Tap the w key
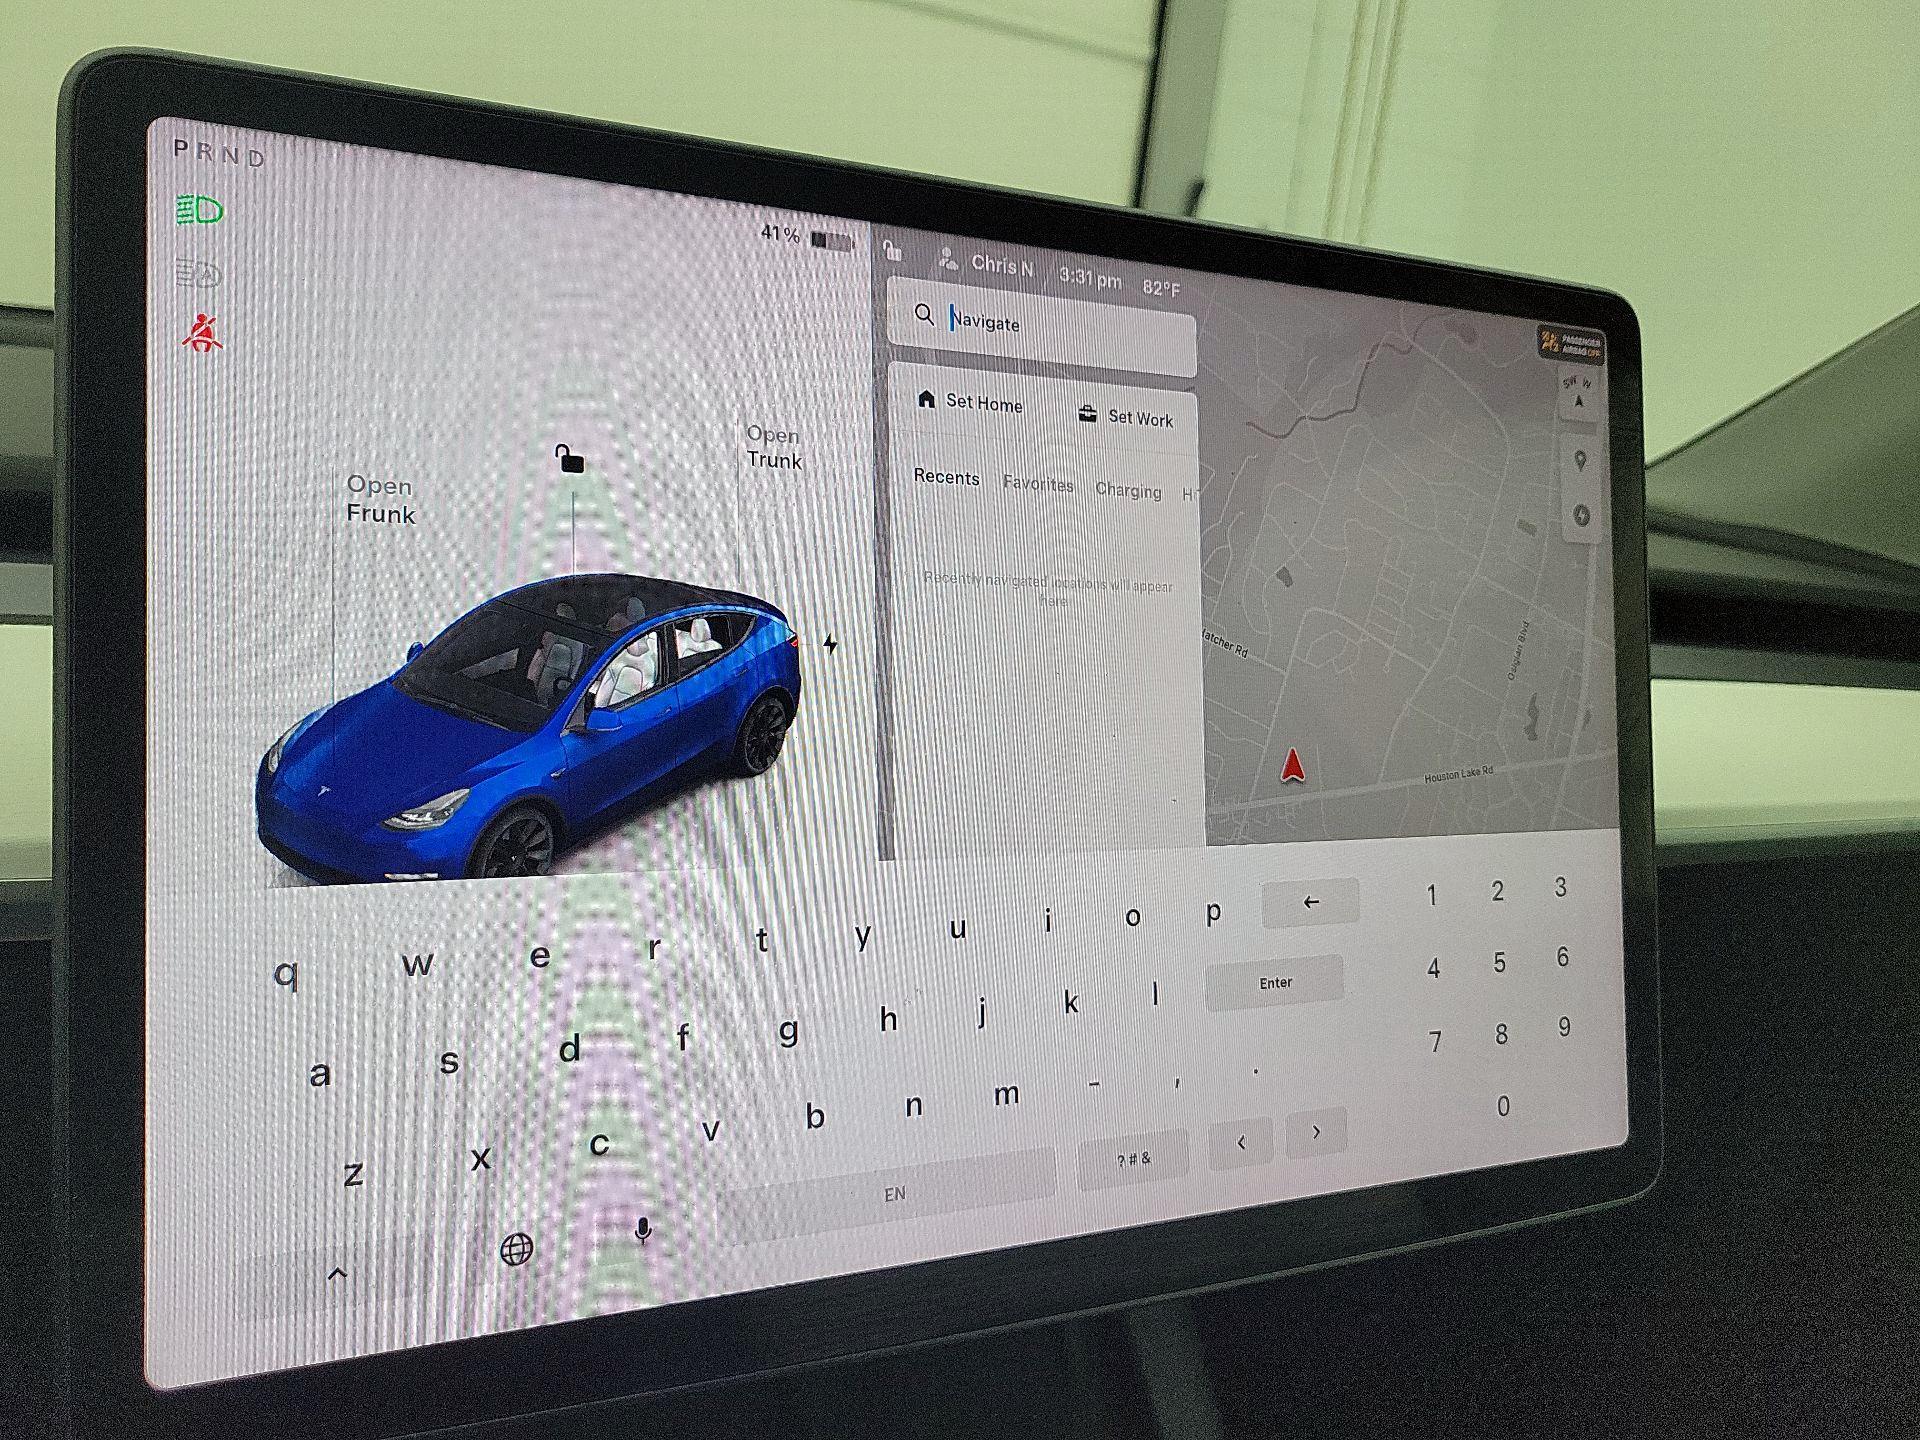This screenshot has height=1440, width=1920. point(417,964)
